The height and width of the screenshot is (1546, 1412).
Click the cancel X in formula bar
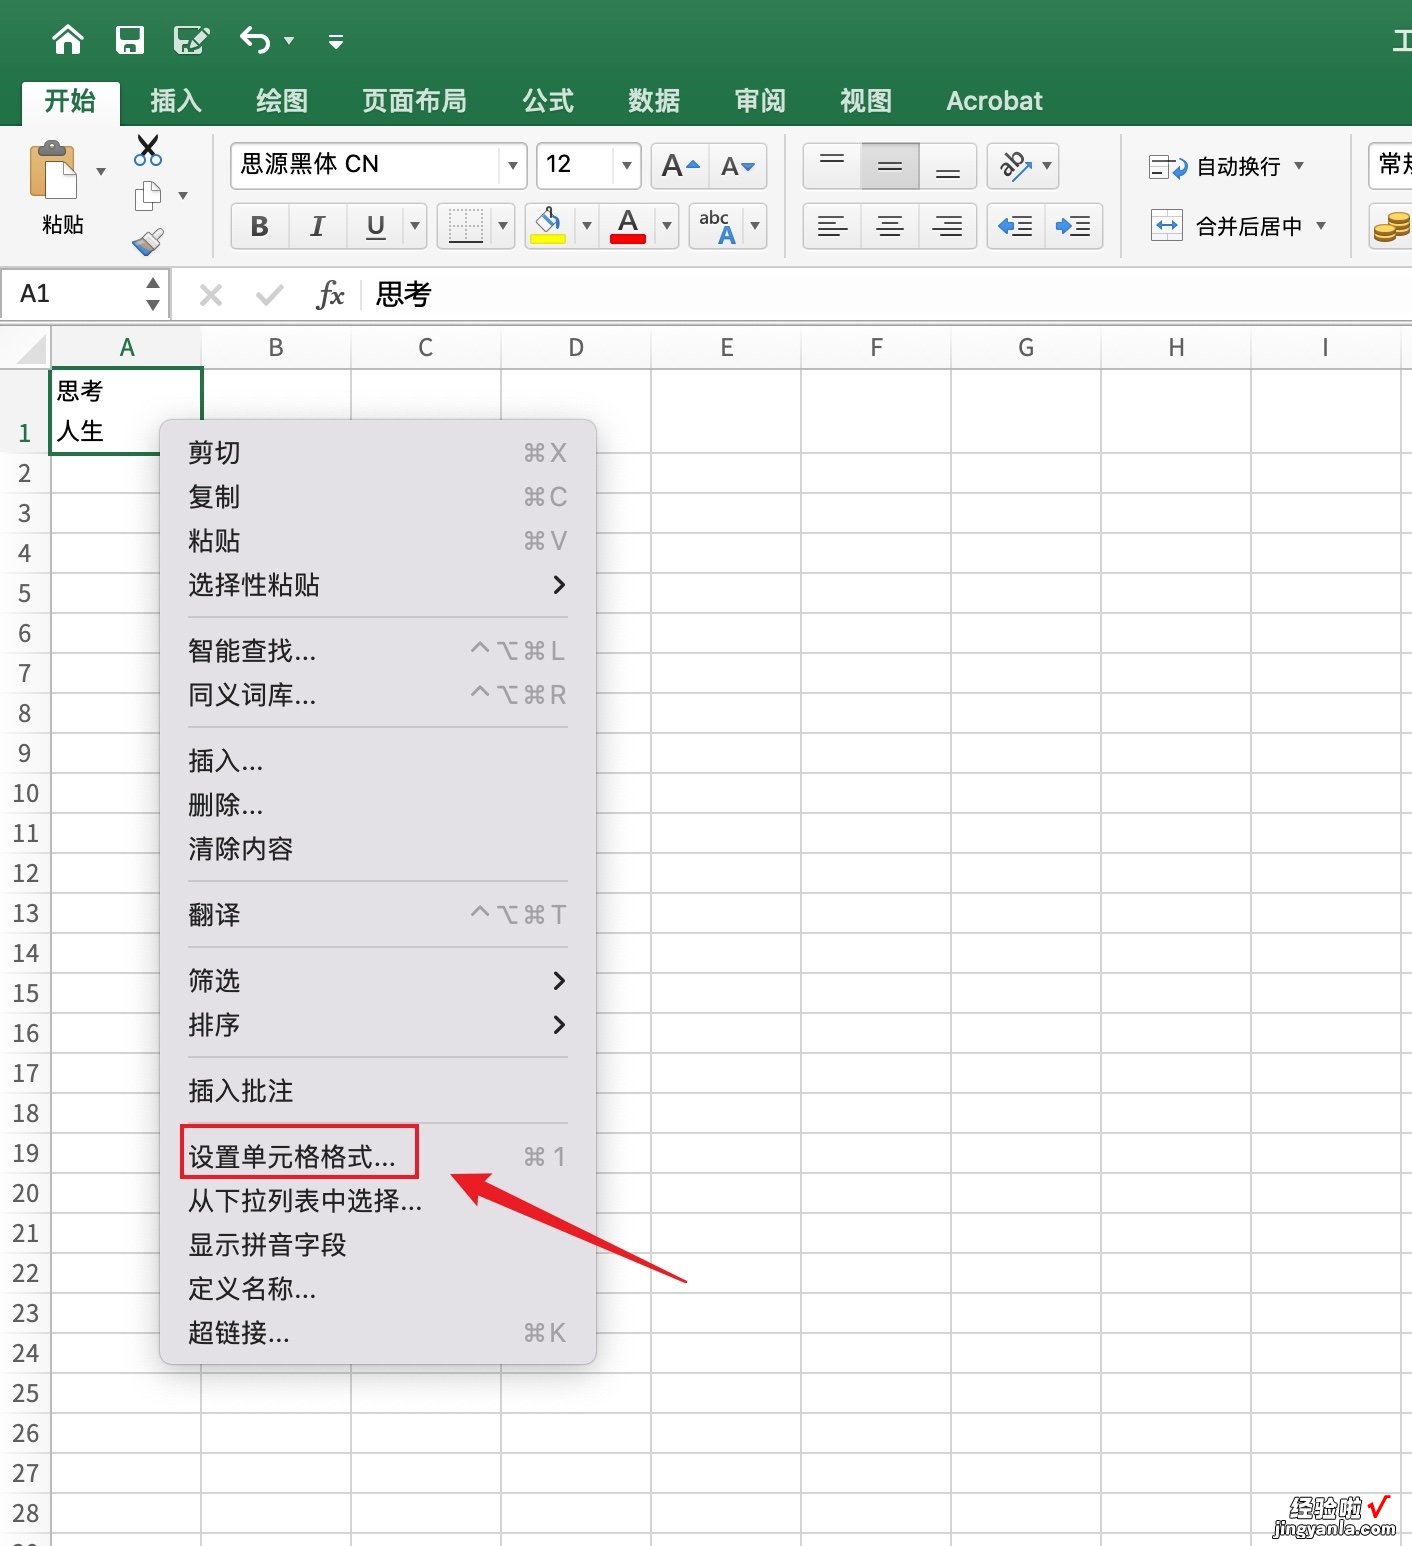(211, 294)
